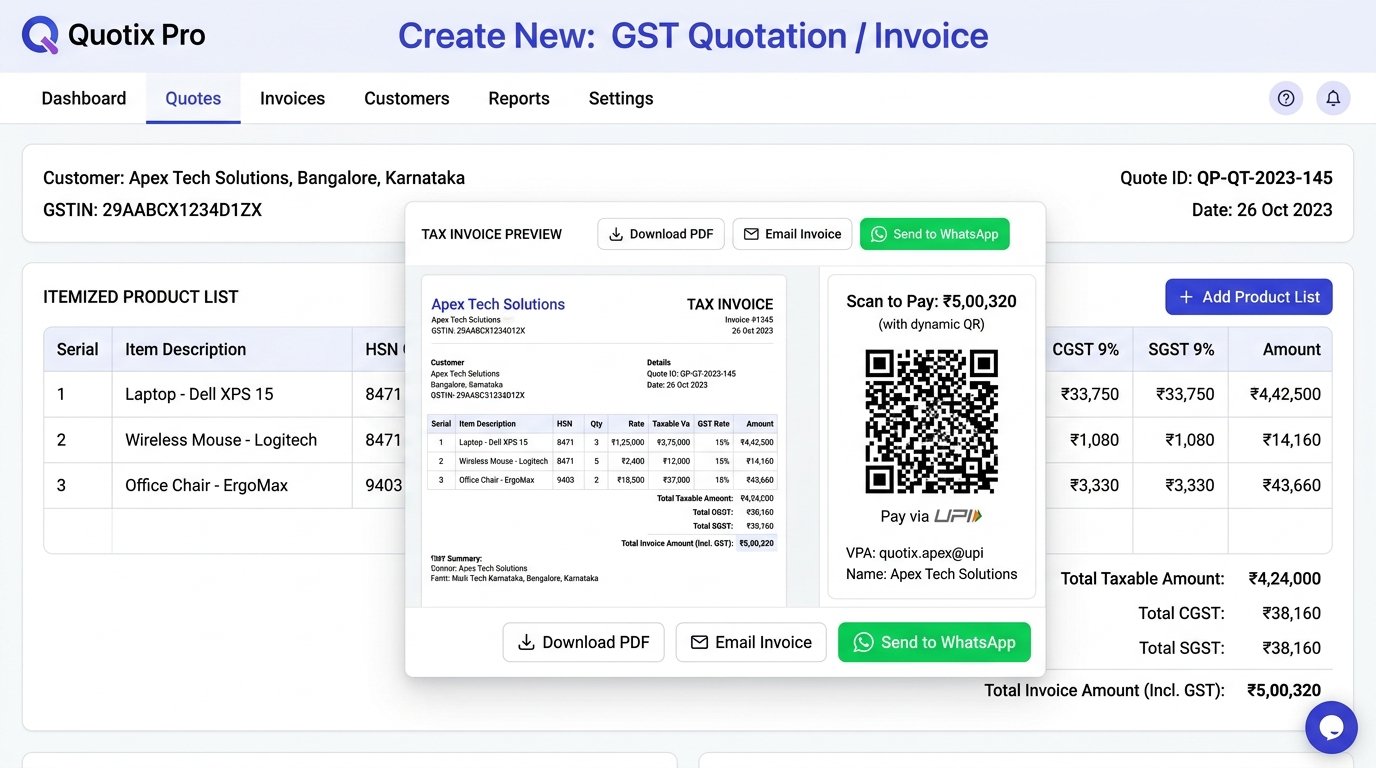Viewport: 1376px width, 768px height.
Task: Click Email Invoice in the preview header
Action: [x=792, y=234]
